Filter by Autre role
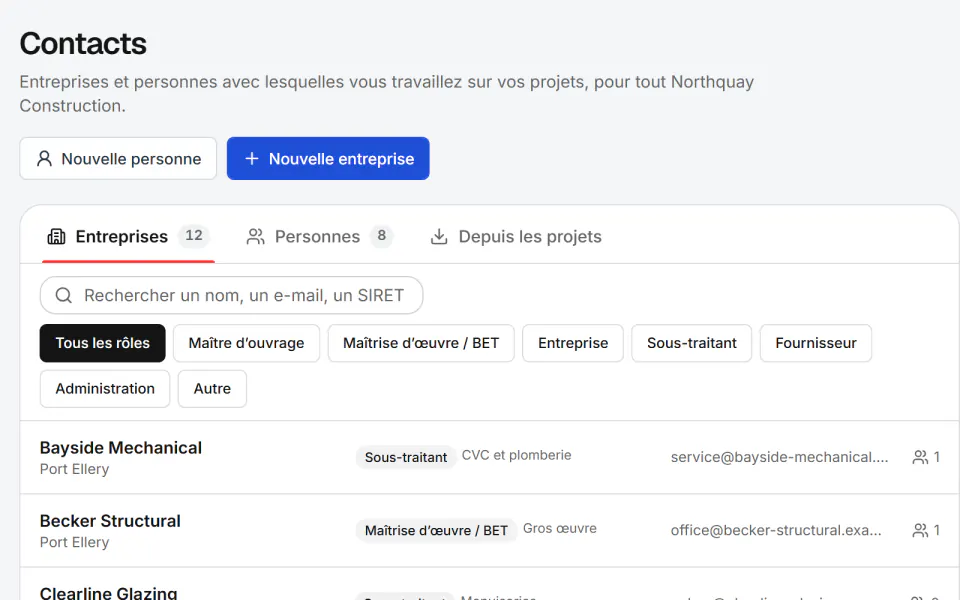 [212, 389]
